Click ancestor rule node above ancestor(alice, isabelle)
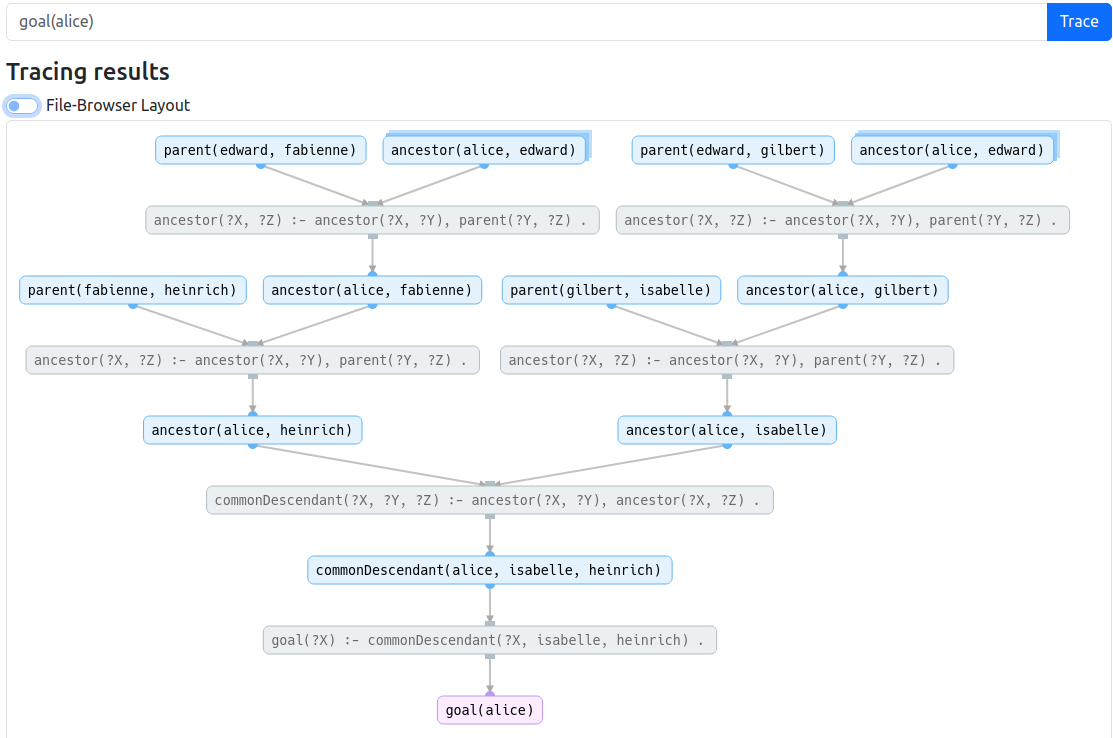This screenshot has height=738, width=1113. pyautogui.click(x=727, y=360)
